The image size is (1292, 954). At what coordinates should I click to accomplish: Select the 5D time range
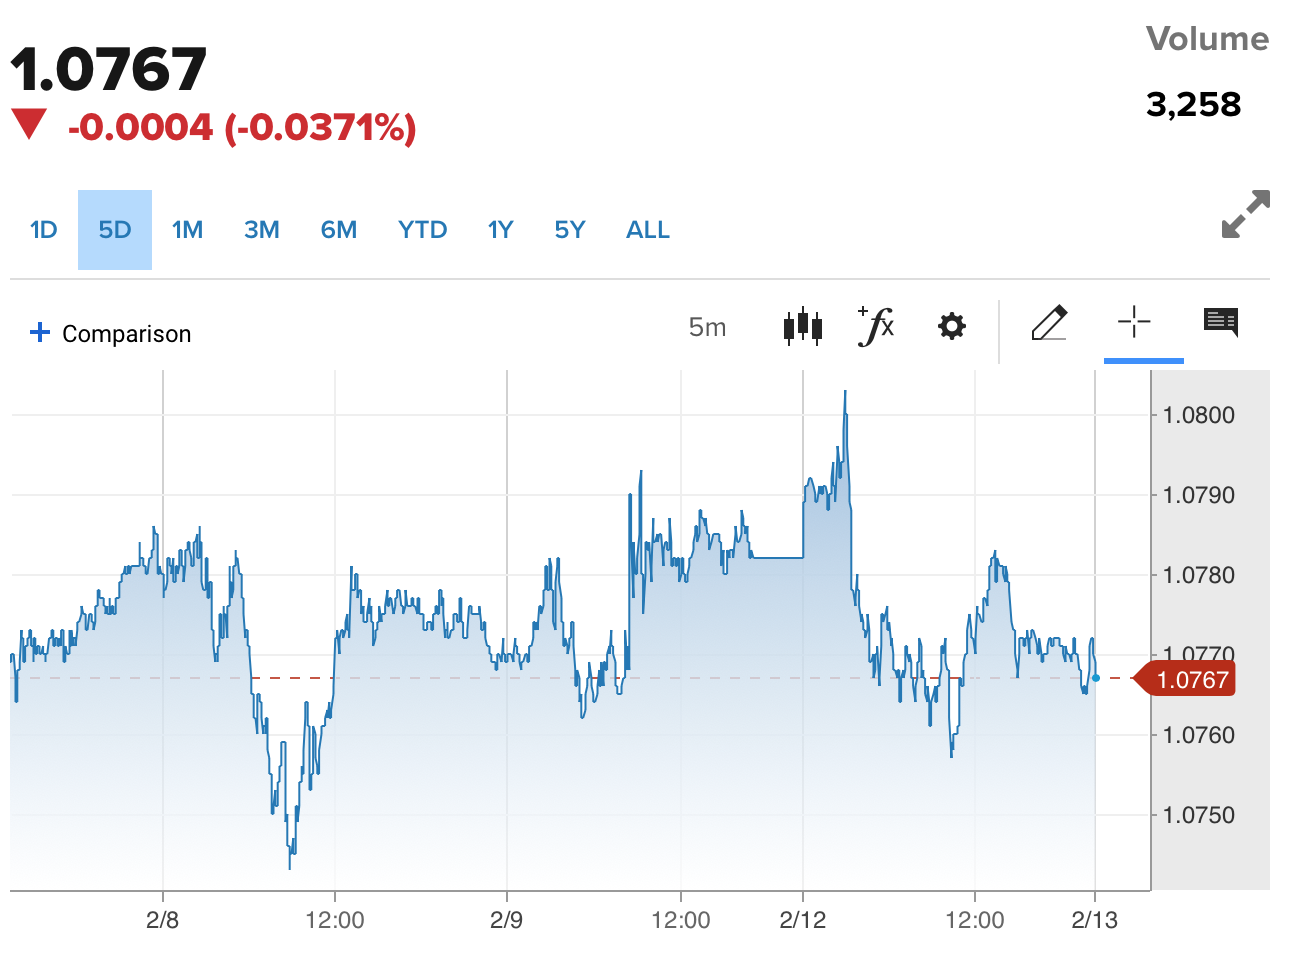115,230
